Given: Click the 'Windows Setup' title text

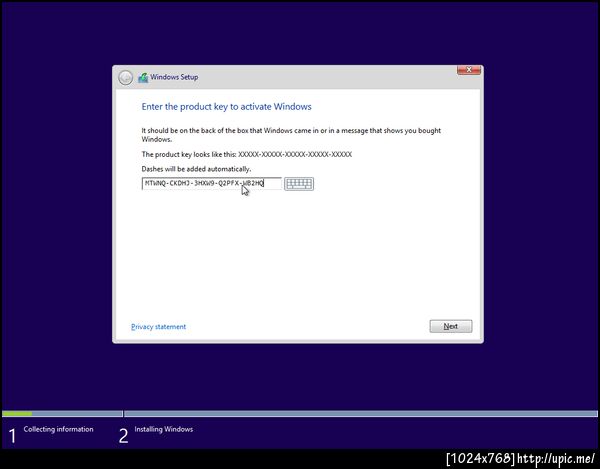Looking at the screenshot, I should pos(174,77).
